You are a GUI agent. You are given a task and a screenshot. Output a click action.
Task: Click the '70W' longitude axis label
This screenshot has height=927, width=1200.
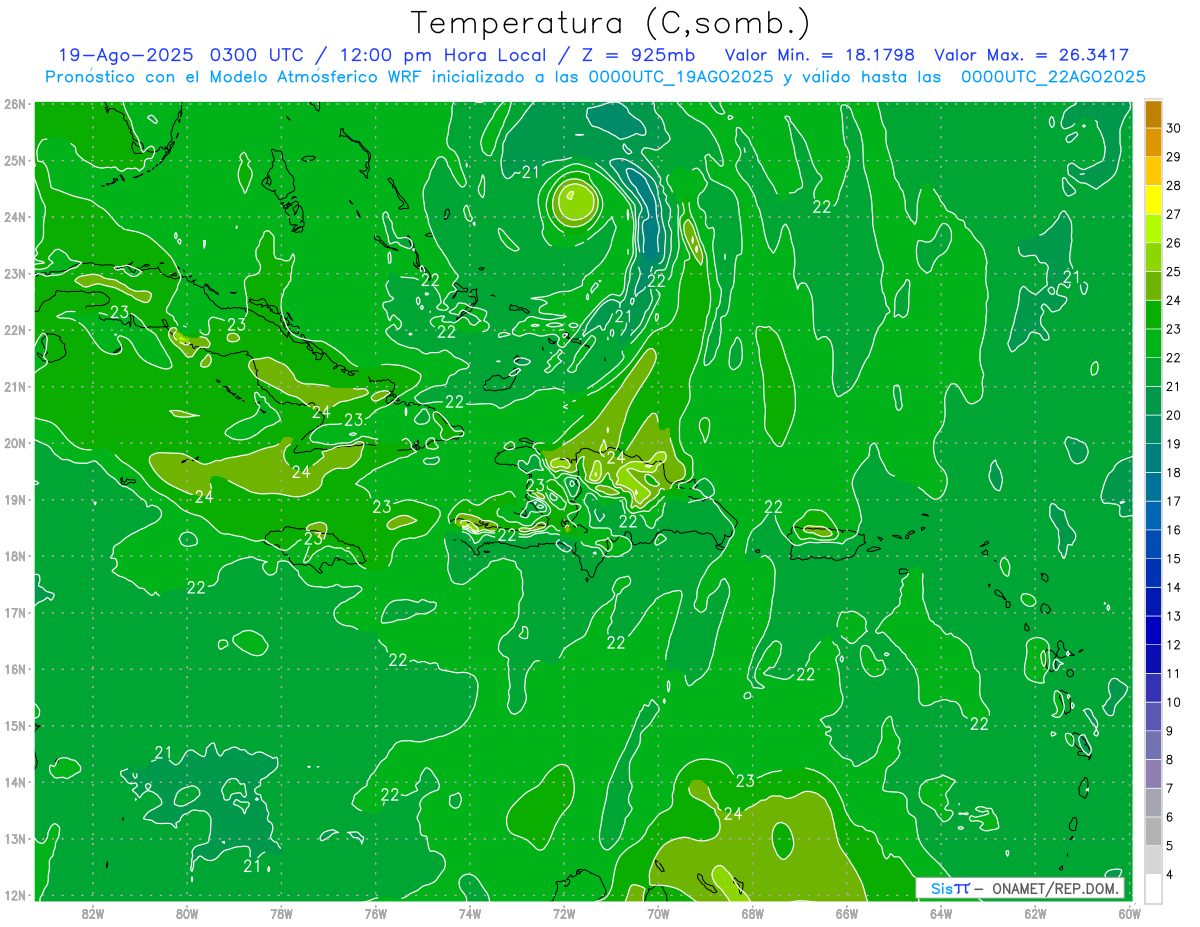pos(657,913)
